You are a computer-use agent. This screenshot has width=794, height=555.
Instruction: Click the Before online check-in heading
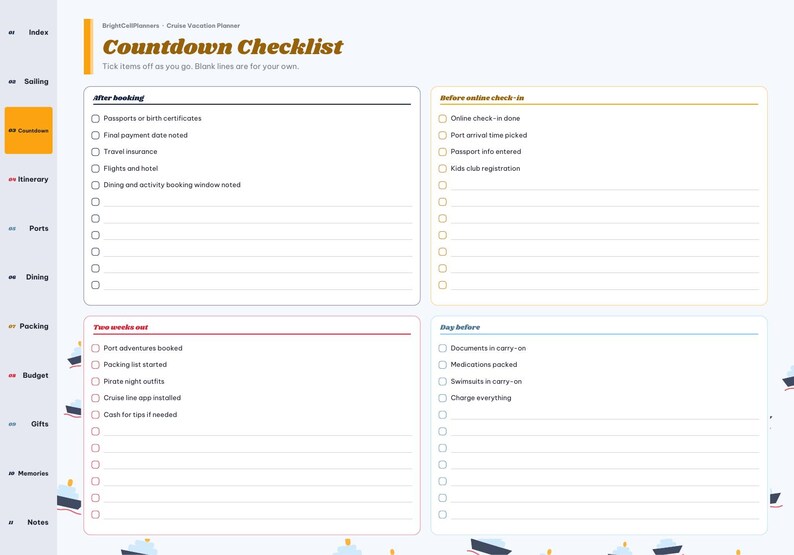point(482,98)
